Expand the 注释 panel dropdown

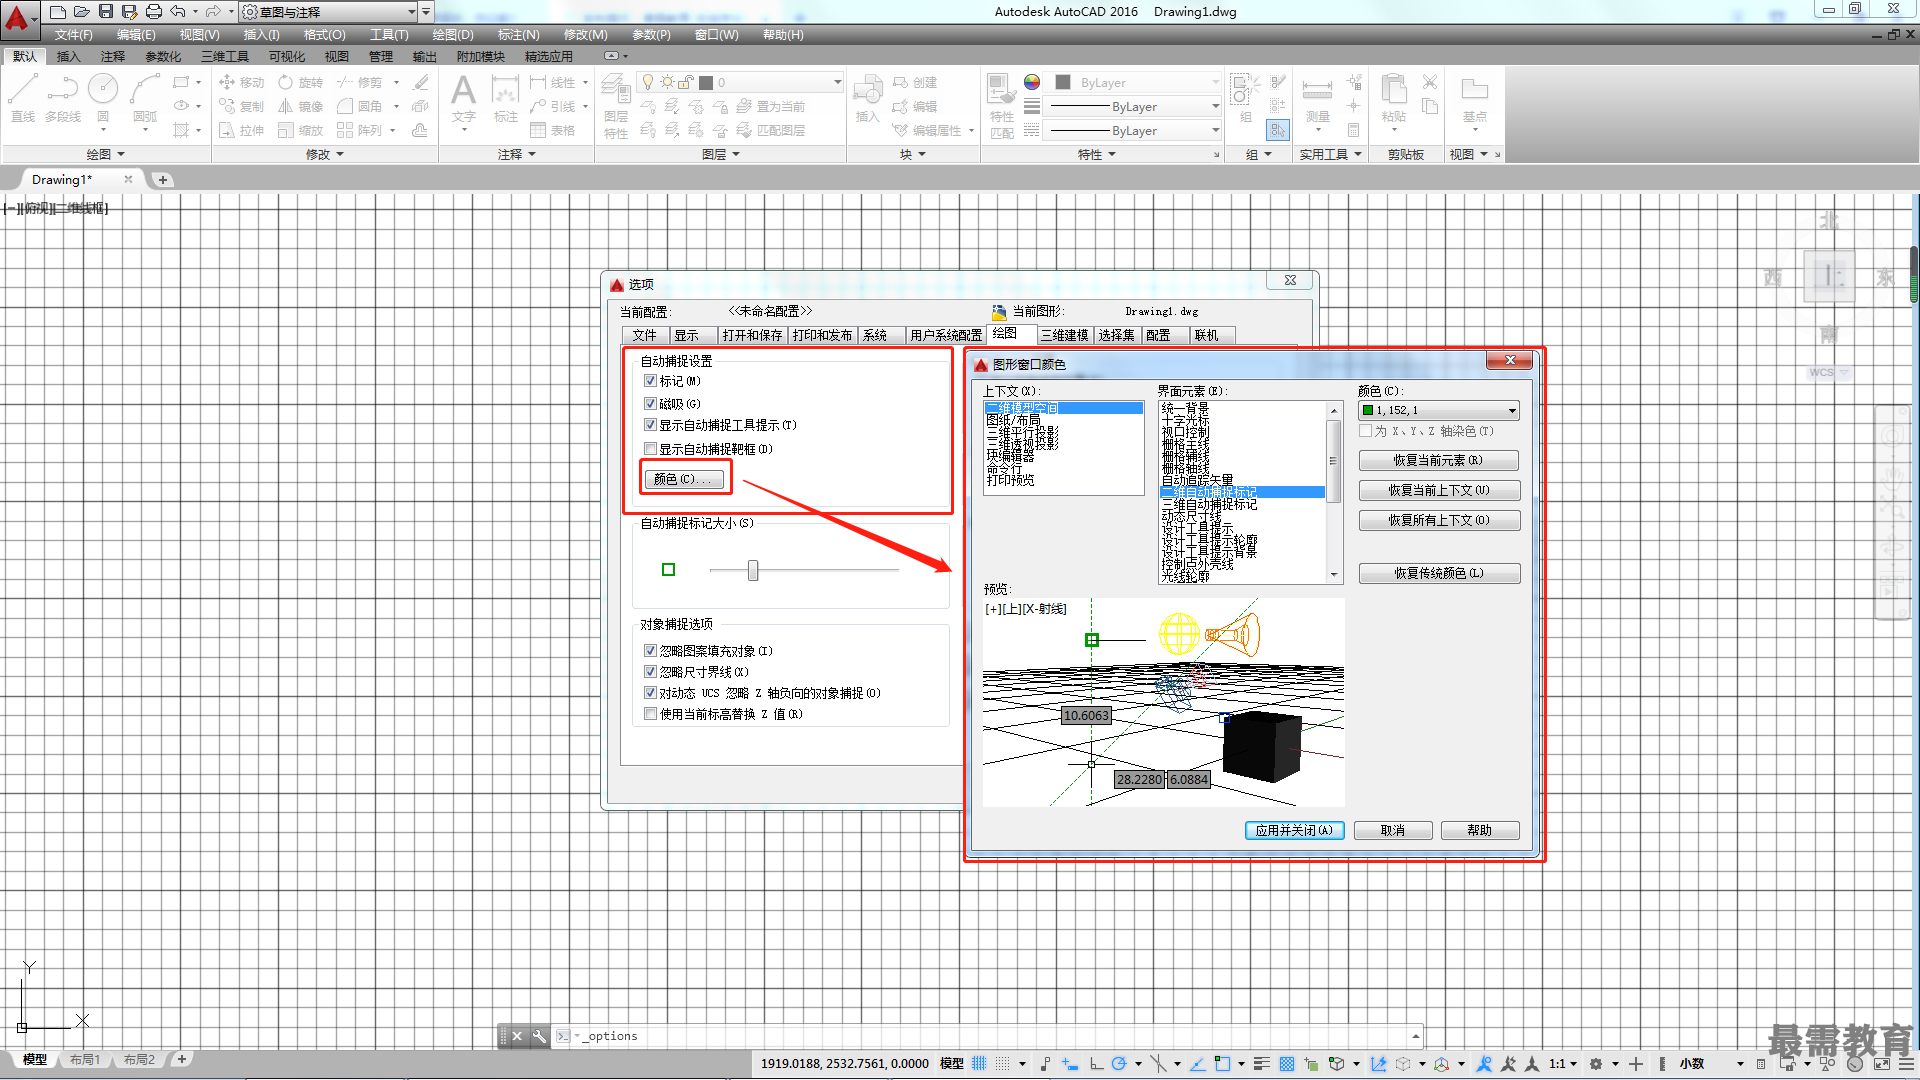tap(517, 154)
